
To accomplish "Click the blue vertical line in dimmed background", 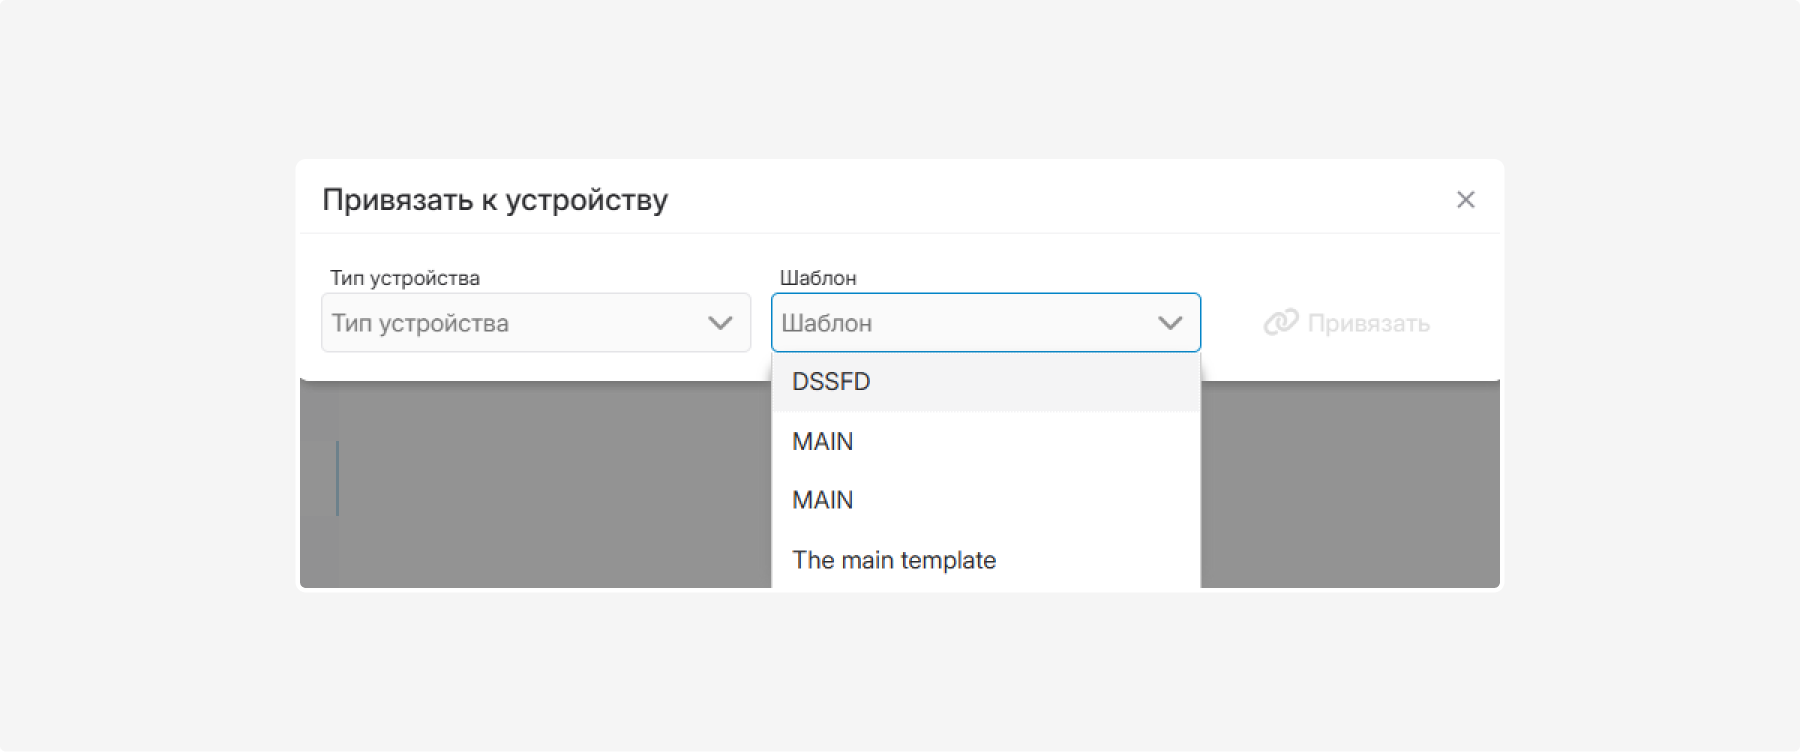I will pyautogui.click(x=337, y=478).
